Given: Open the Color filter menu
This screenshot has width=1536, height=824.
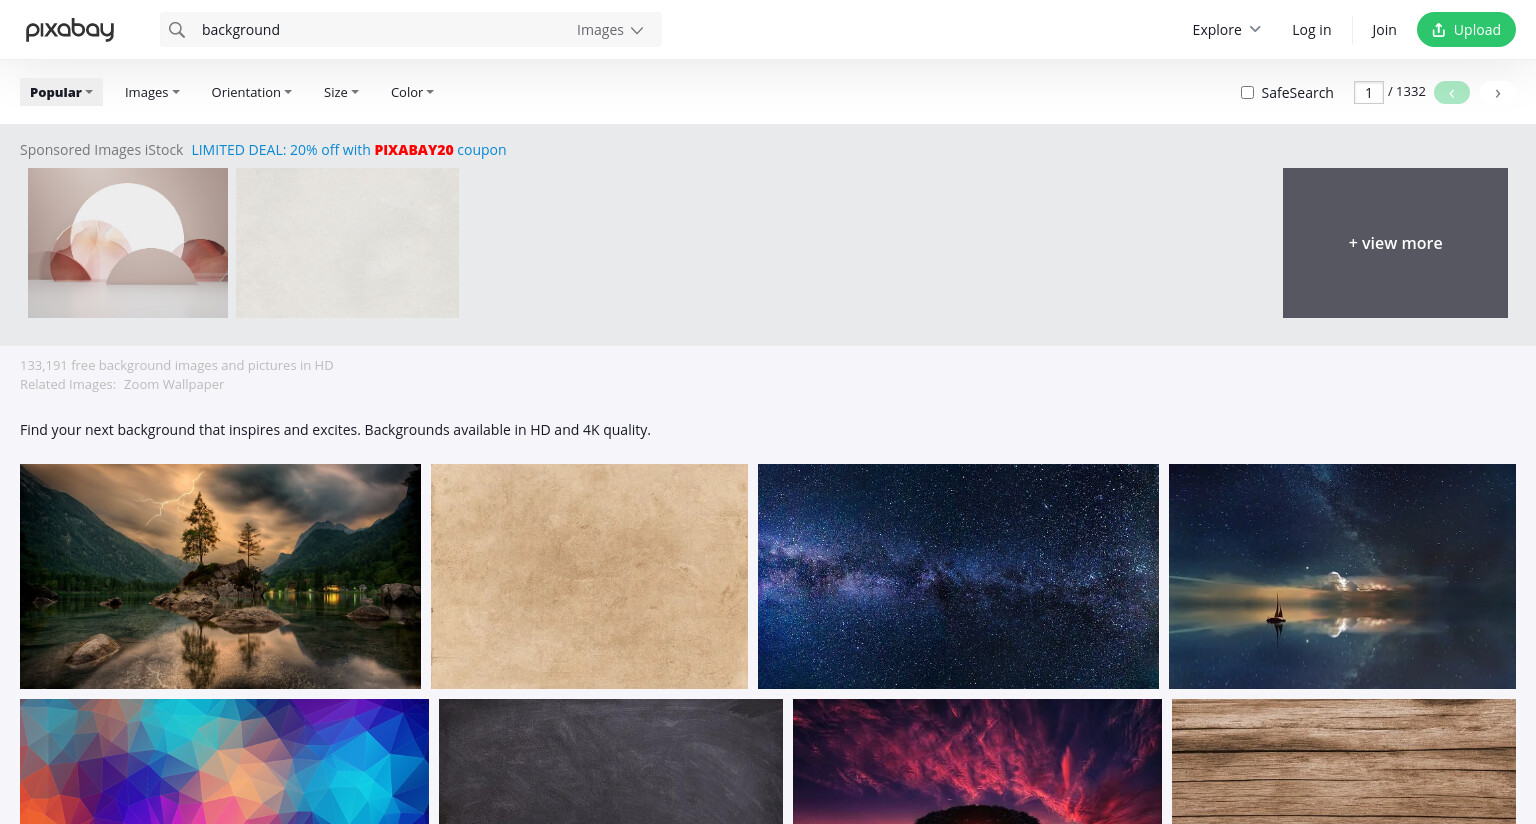Looking at the screenshot, I should click(x=412, y=92).
